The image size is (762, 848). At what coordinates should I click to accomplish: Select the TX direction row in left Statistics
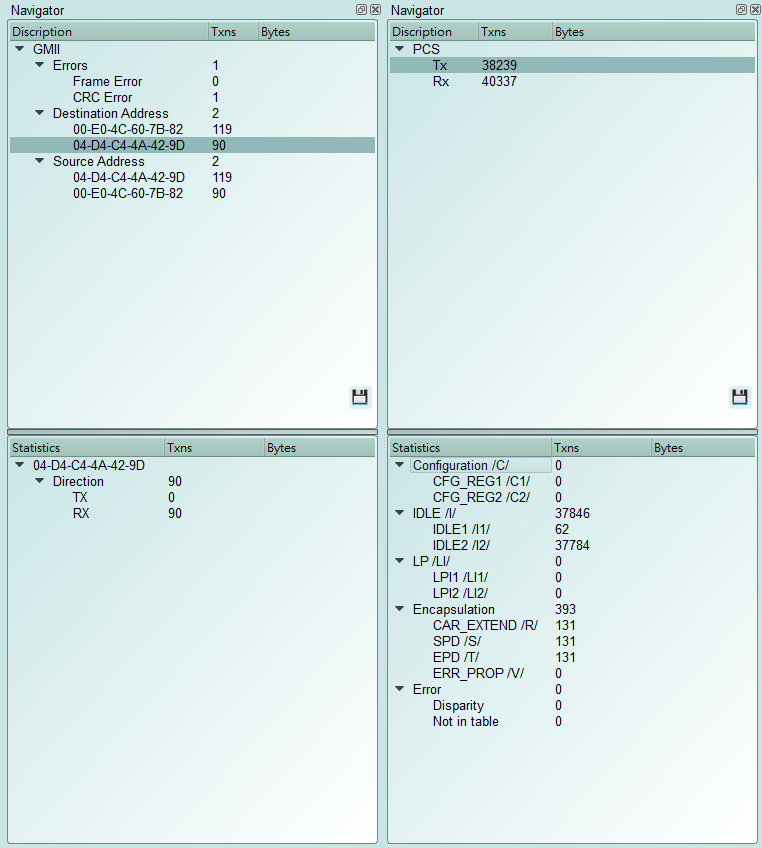coord(193,498)
